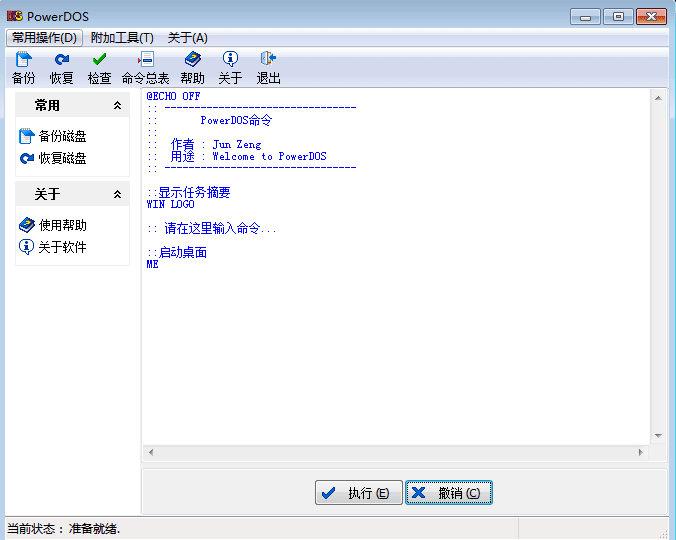Open the 恢复磁盘 link in the sidebar

coord(63,158)
